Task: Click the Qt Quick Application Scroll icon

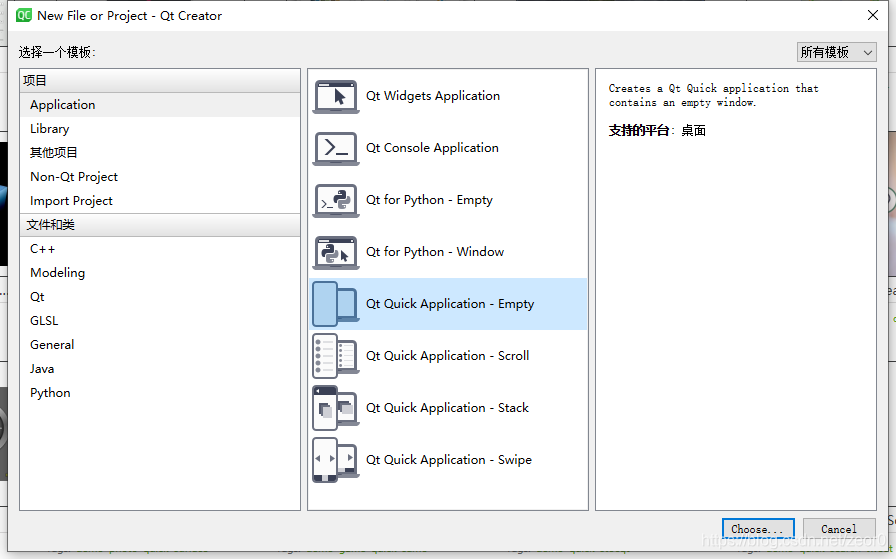Action: [336, 356]
